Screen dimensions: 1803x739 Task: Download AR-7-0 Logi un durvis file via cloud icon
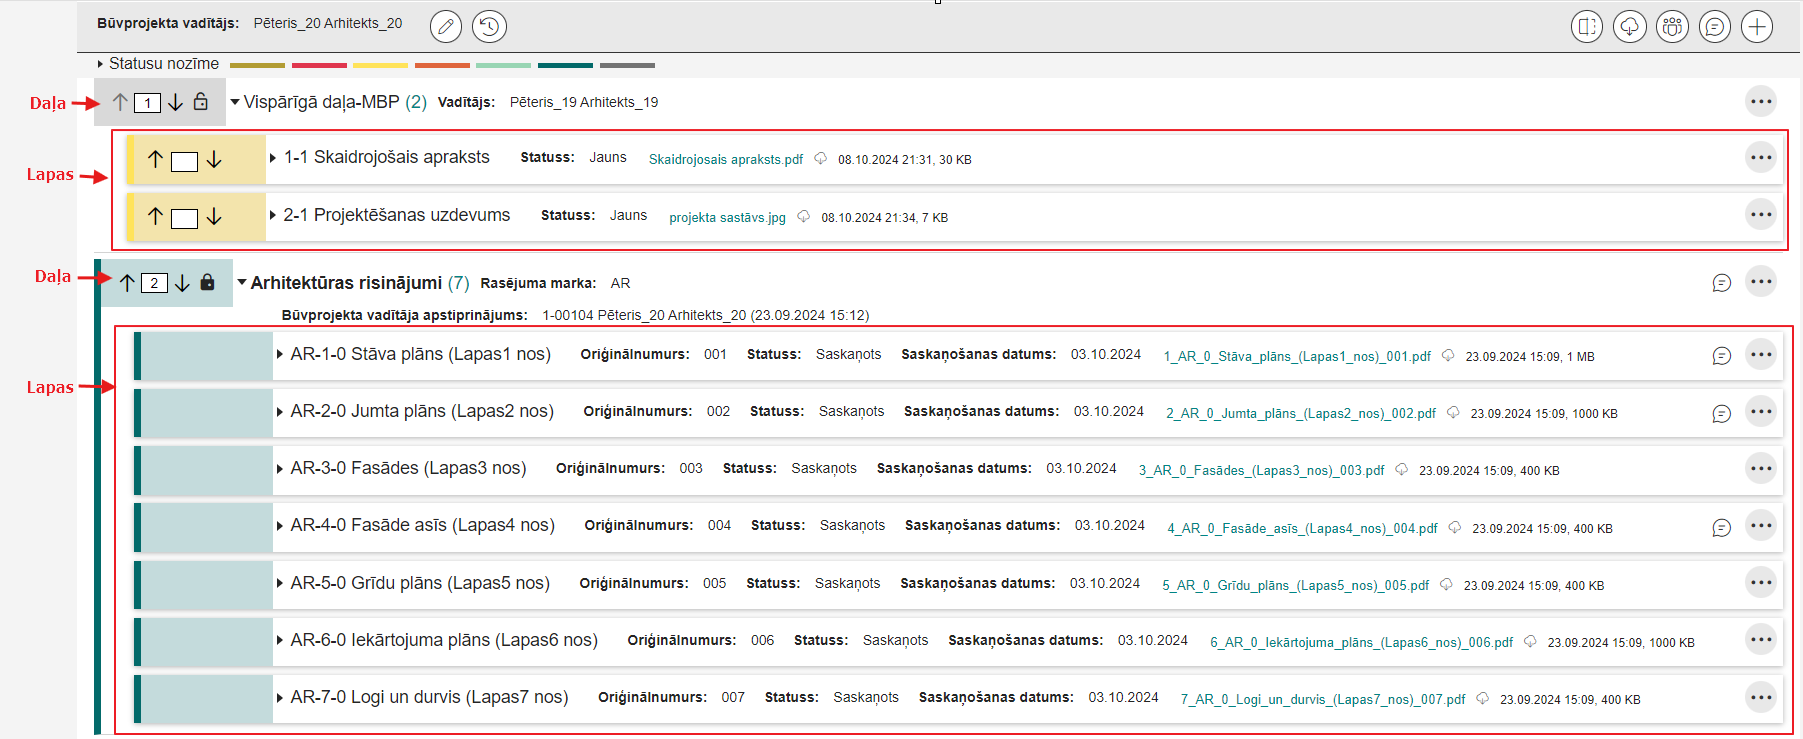(1483, 698)
